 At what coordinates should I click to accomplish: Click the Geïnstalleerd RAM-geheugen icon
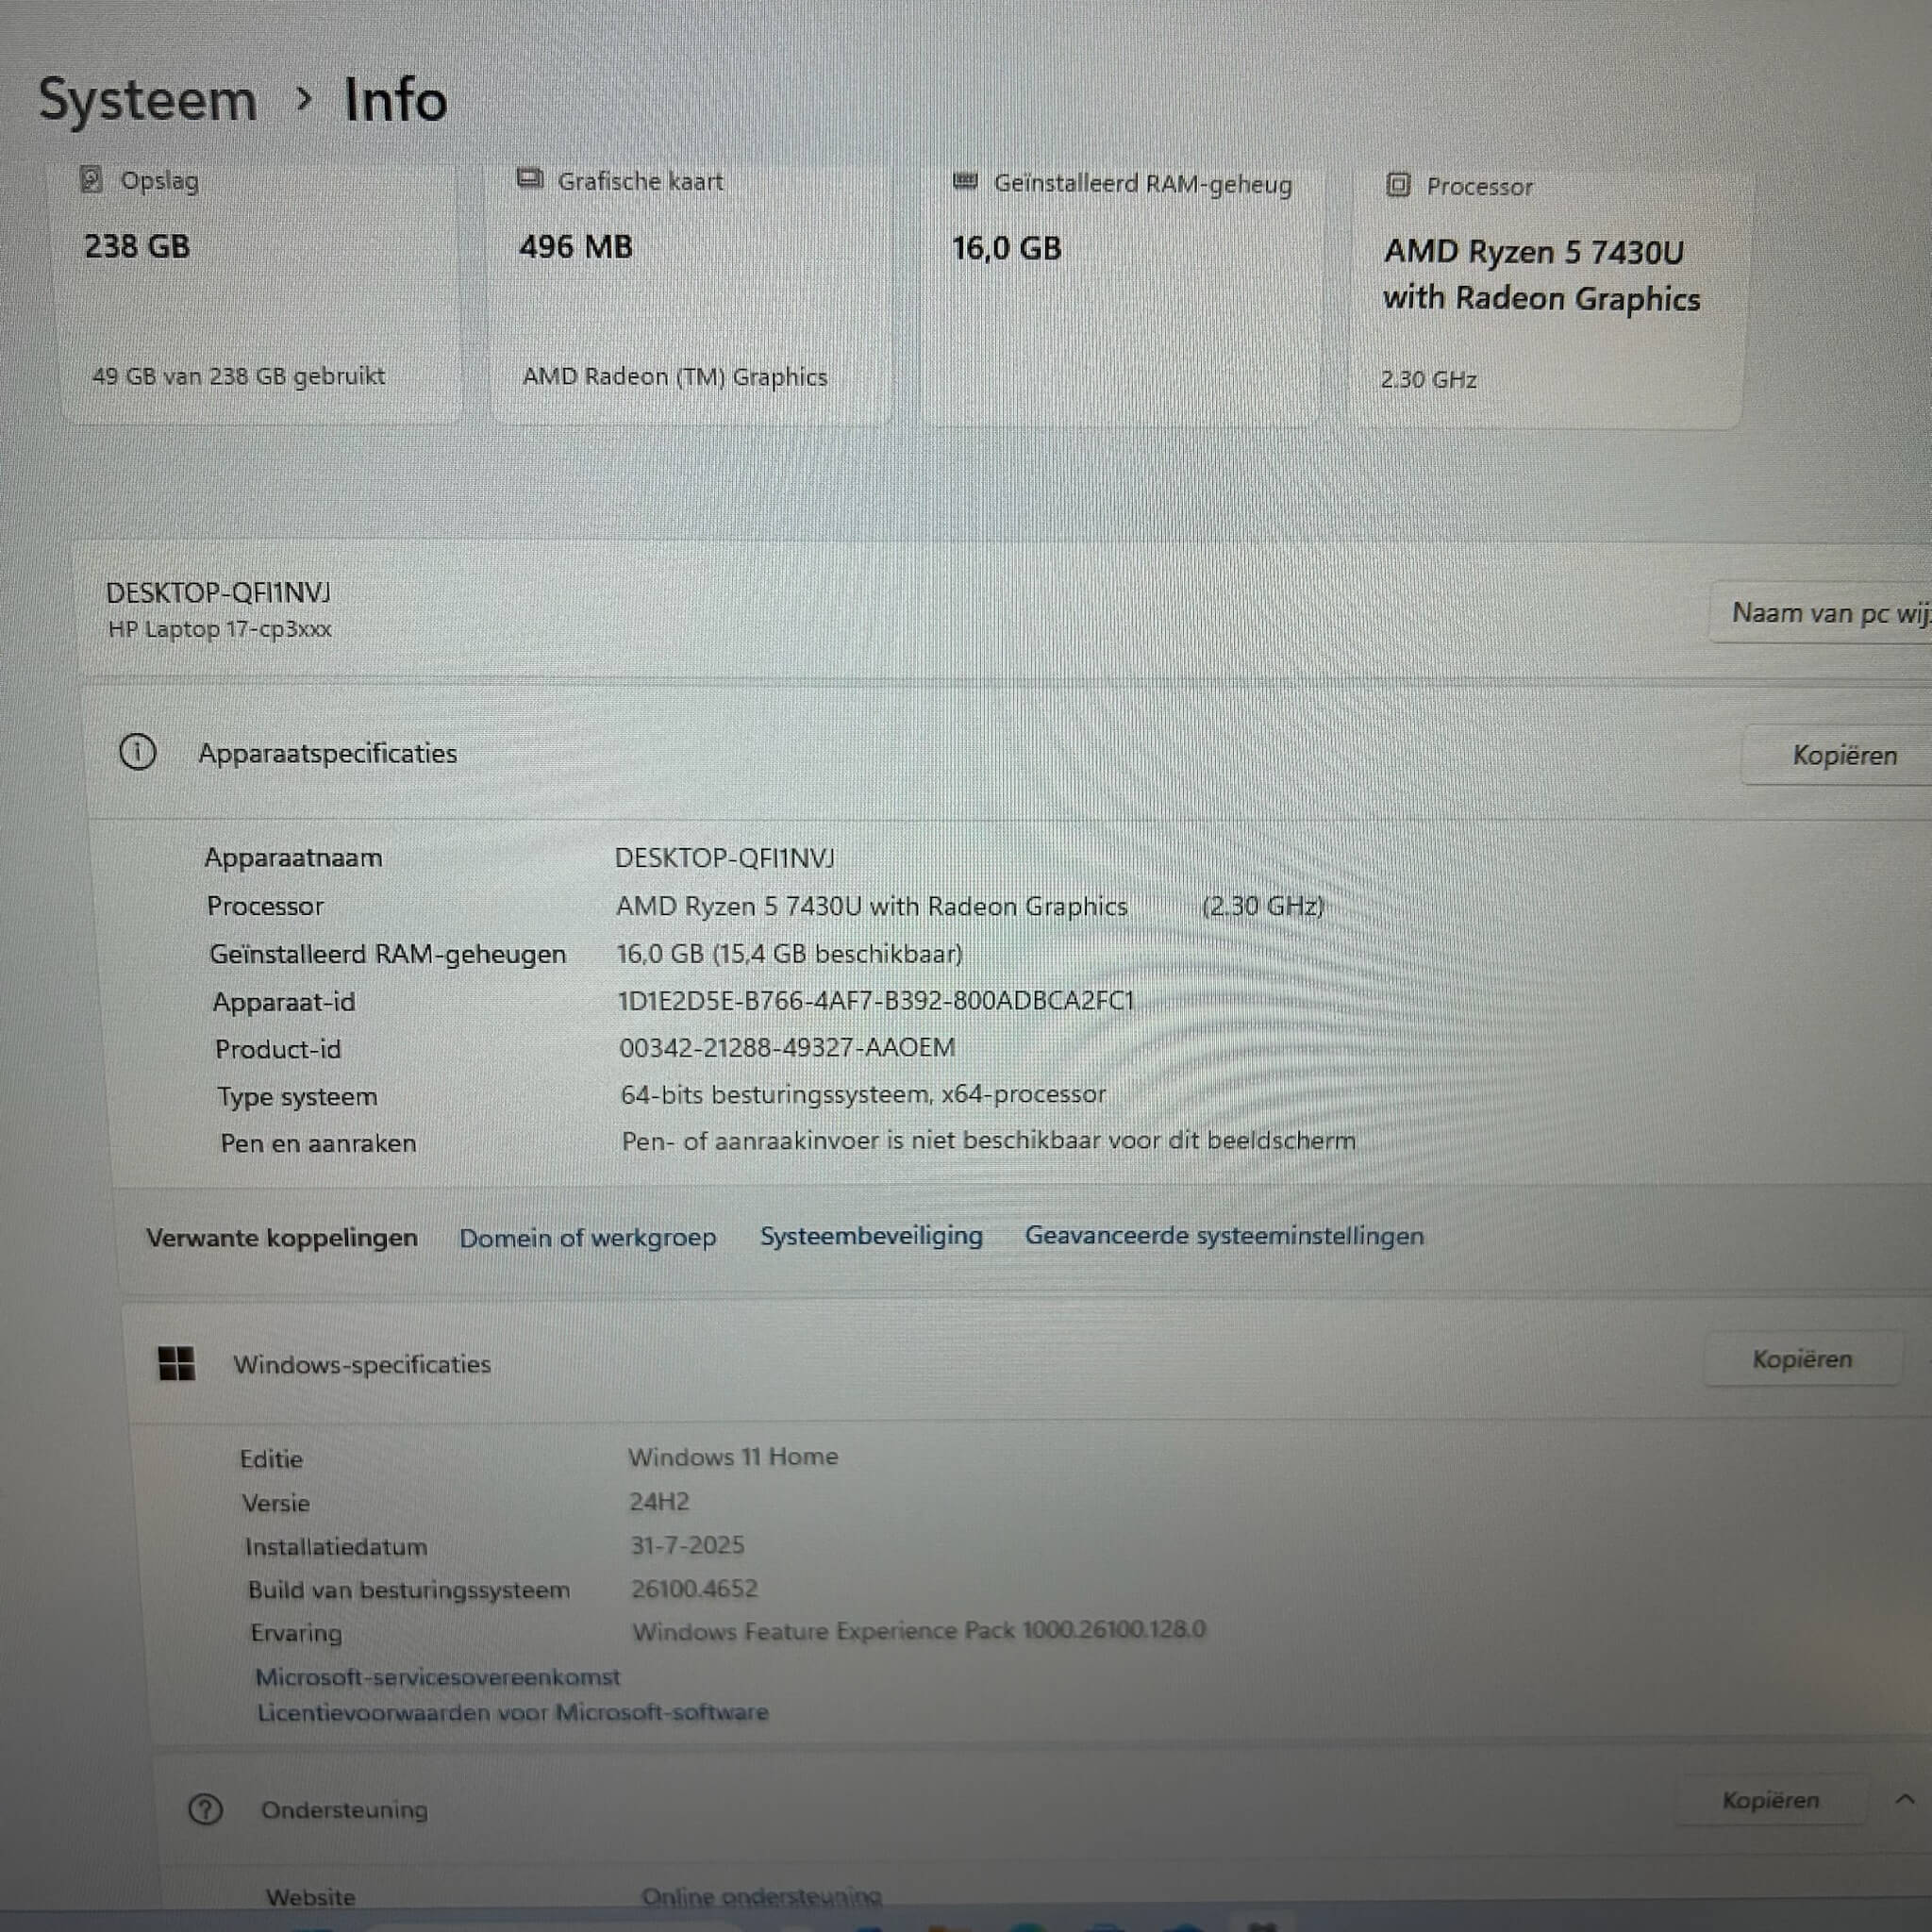965,182
